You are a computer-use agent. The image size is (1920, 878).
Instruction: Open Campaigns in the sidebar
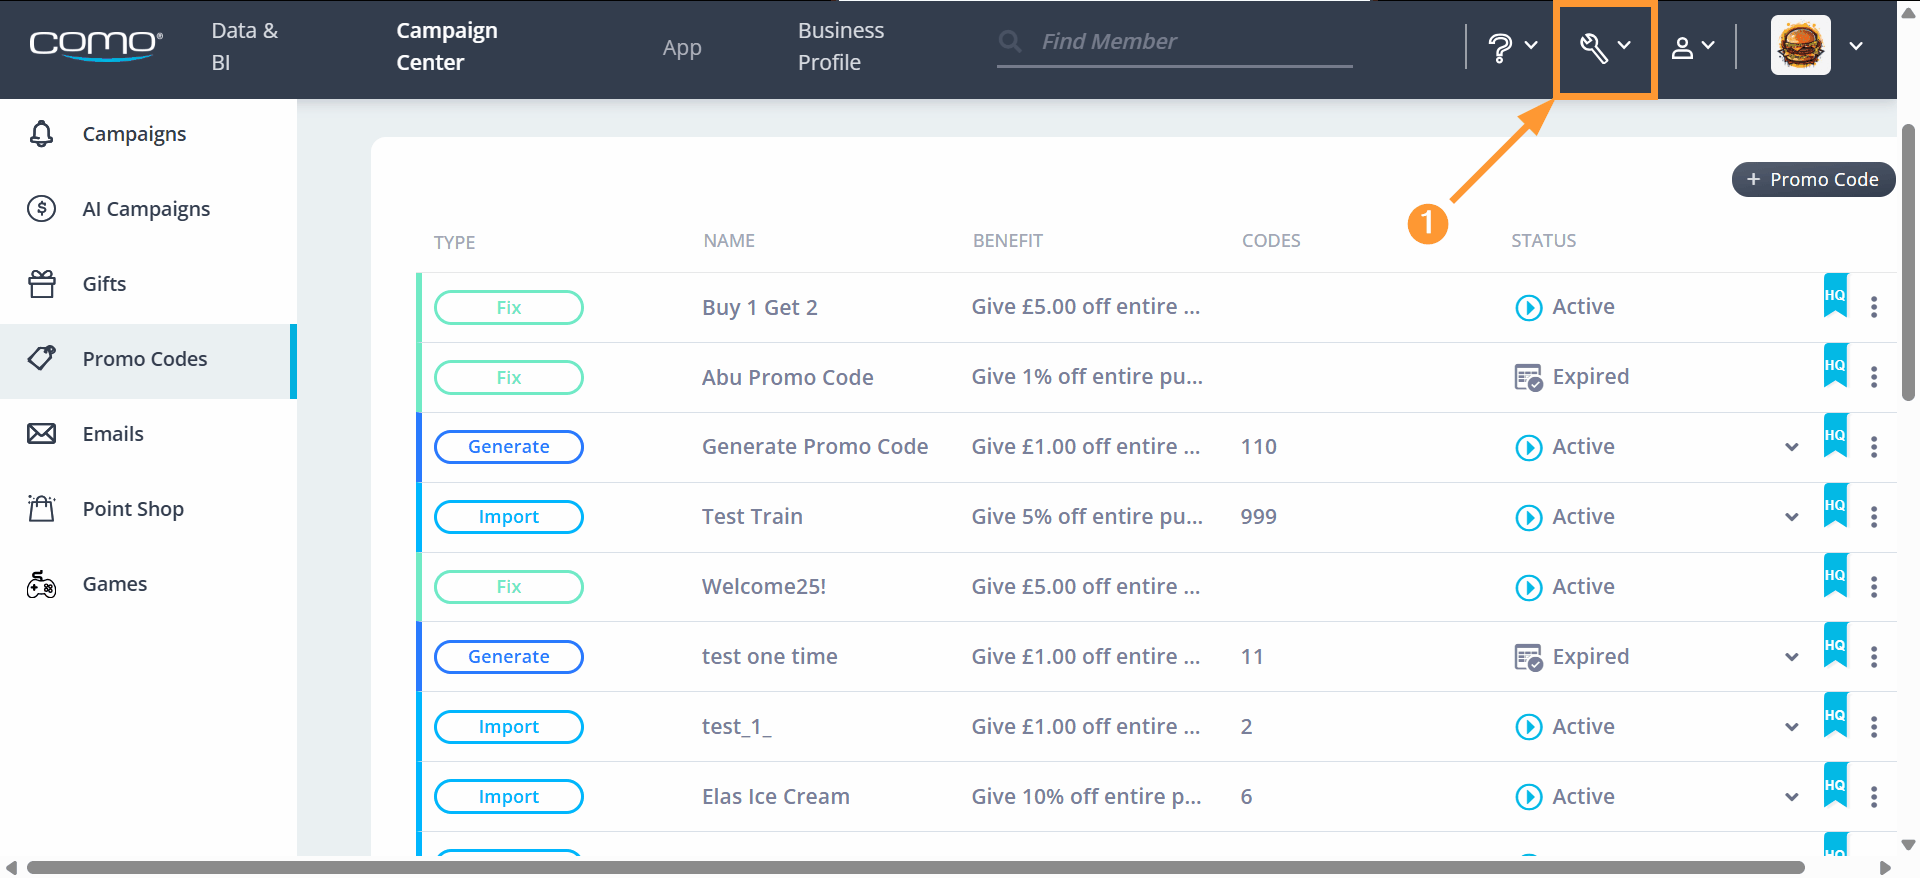(x=148, y=134)
